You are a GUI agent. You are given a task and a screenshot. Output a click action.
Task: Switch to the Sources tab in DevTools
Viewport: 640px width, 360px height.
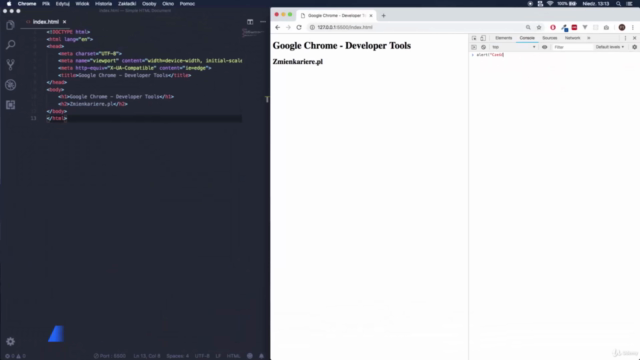(x=549, y=38)
